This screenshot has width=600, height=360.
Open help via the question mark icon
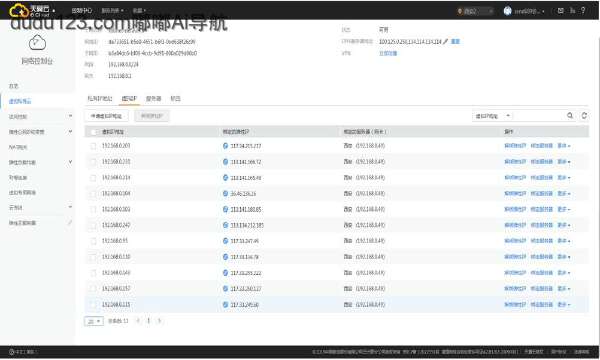point(583,11)
